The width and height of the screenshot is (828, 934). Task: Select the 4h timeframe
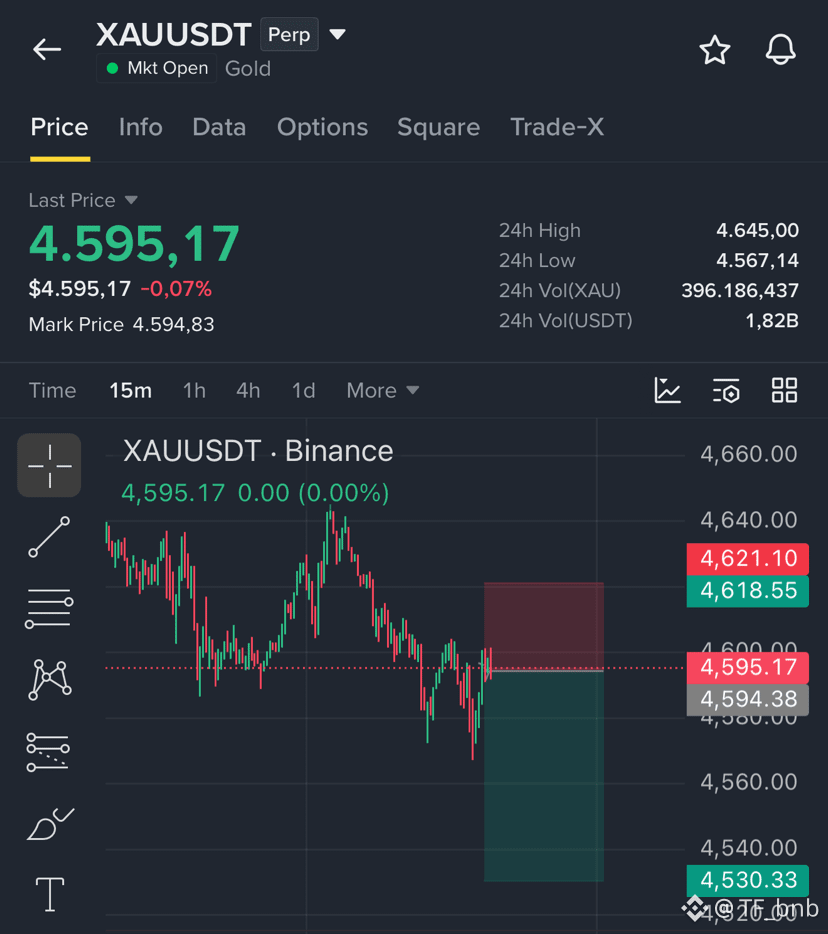[x=248, y=391]
